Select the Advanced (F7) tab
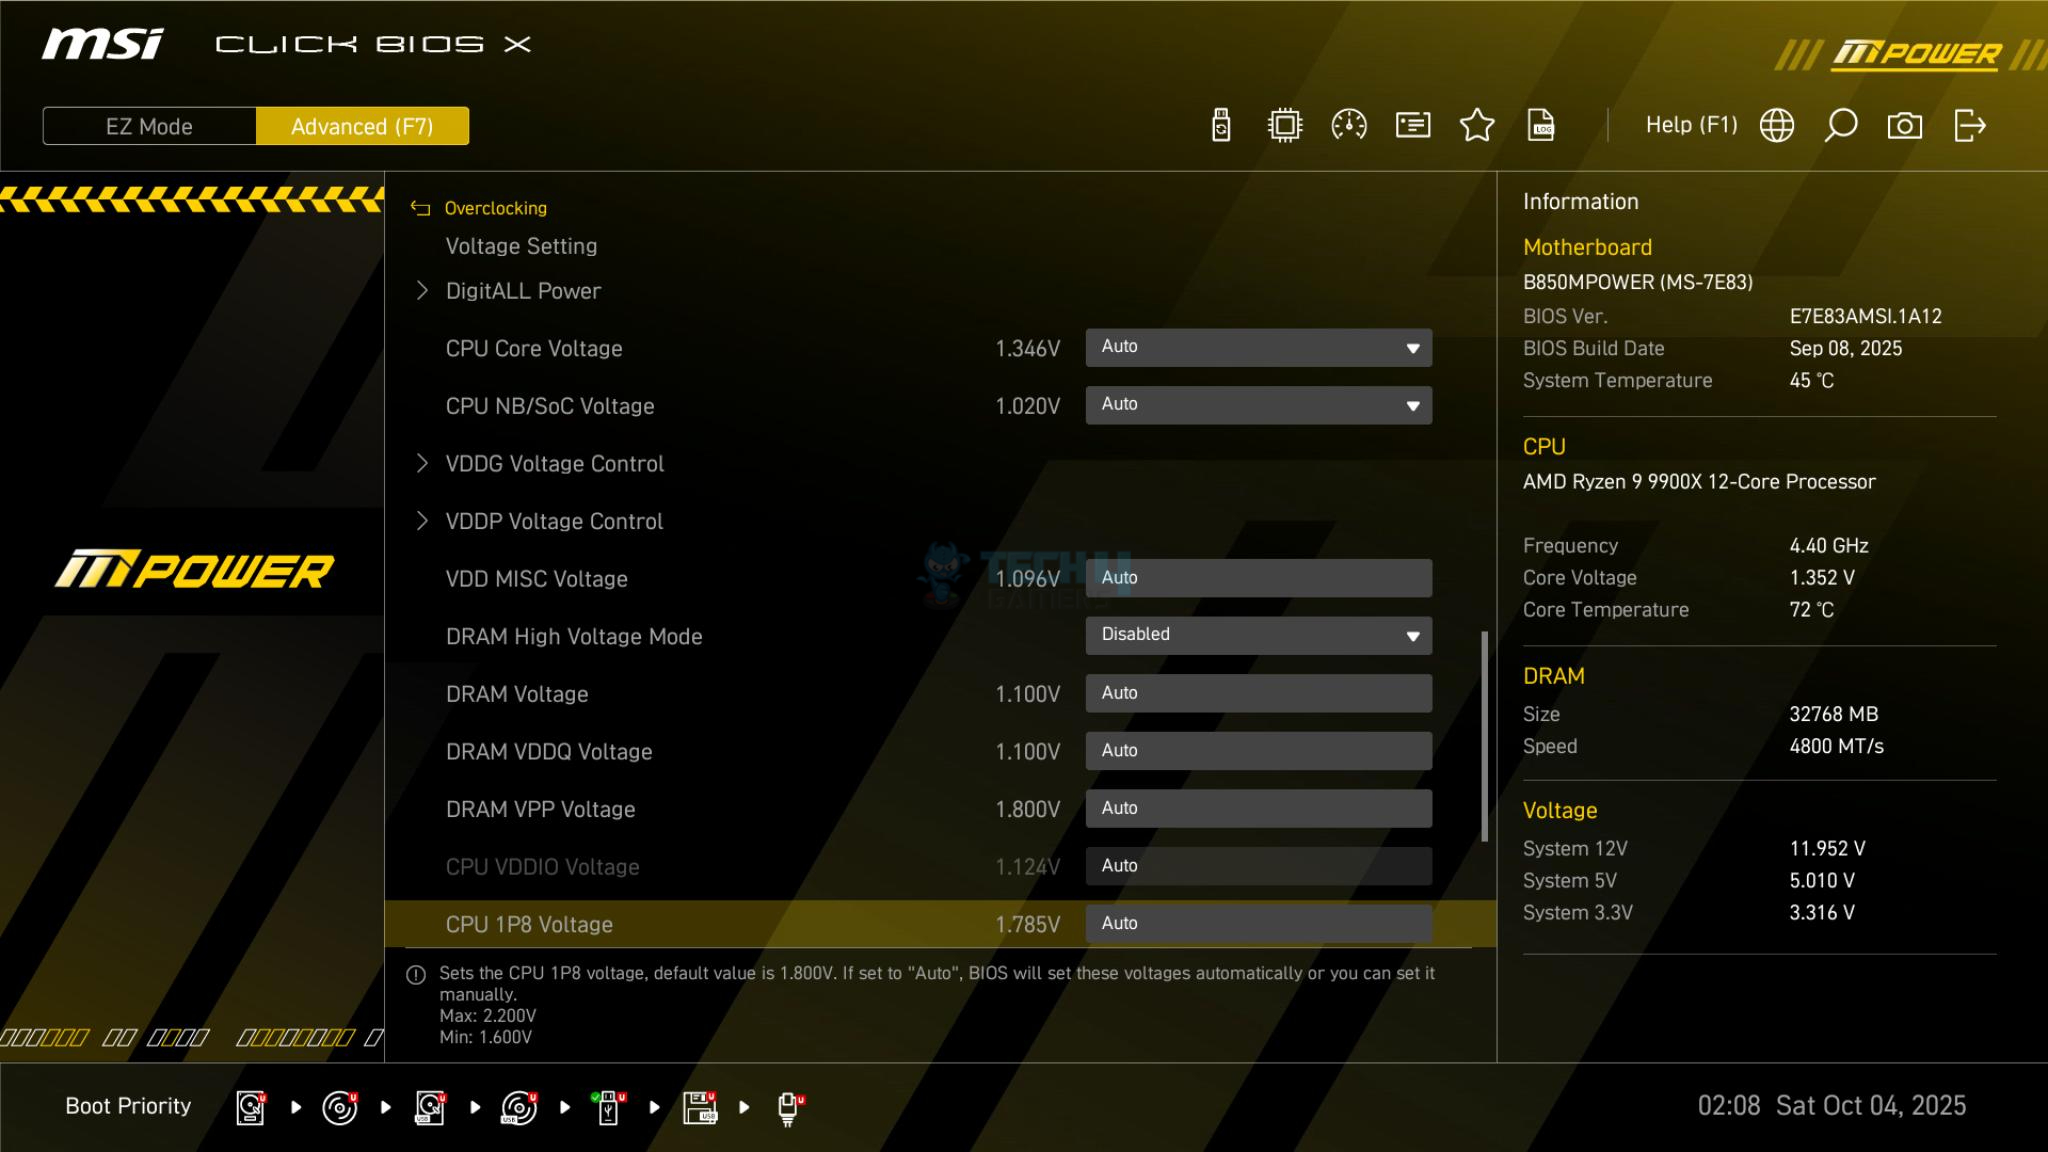Viewport: 2048px width, 1152px height. pyautogui.click(x=362, y=127)
